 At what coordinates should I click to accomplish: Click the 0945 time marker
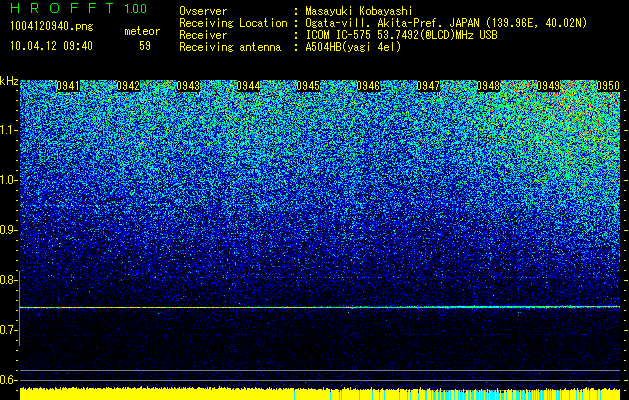(x=308, y=86)
